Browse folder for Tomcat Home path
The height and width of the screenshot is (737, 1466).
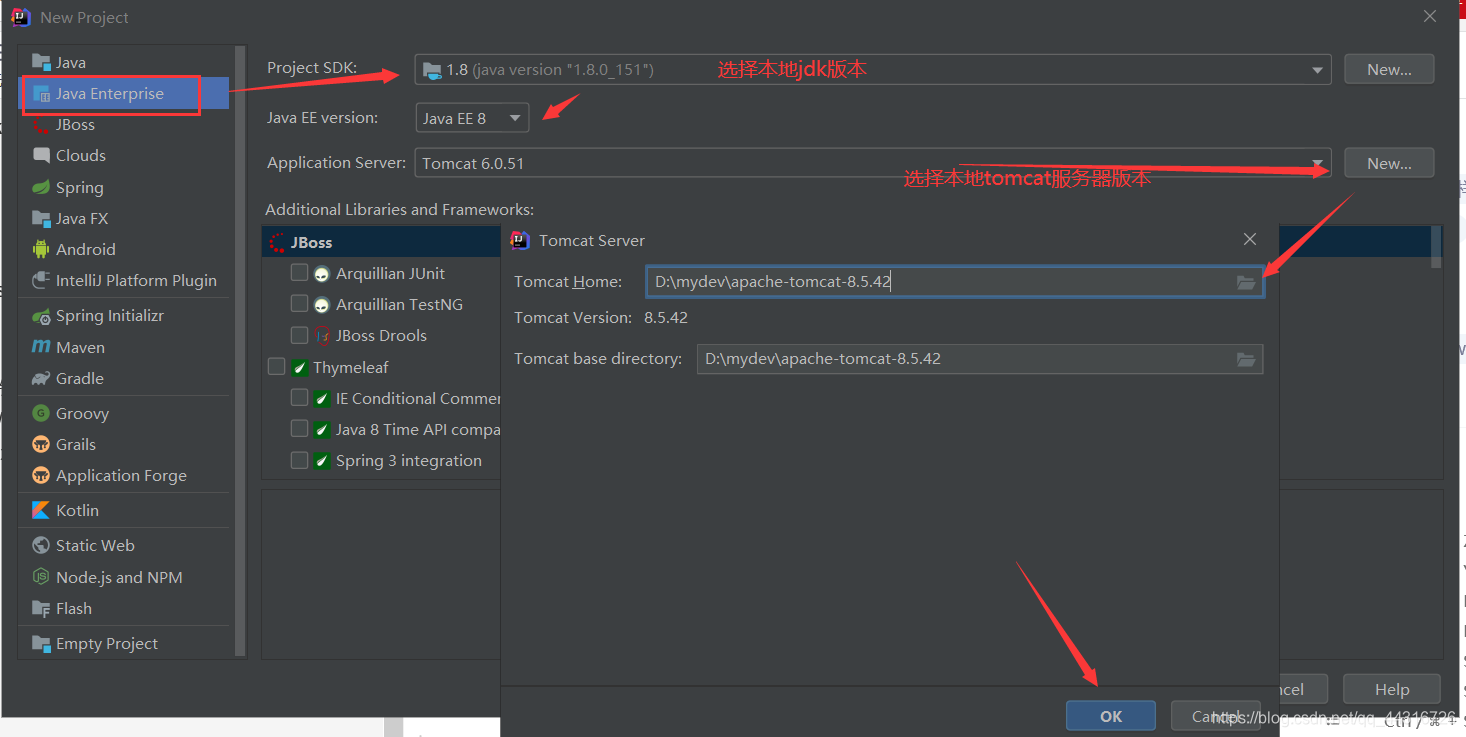point(1246,282)
